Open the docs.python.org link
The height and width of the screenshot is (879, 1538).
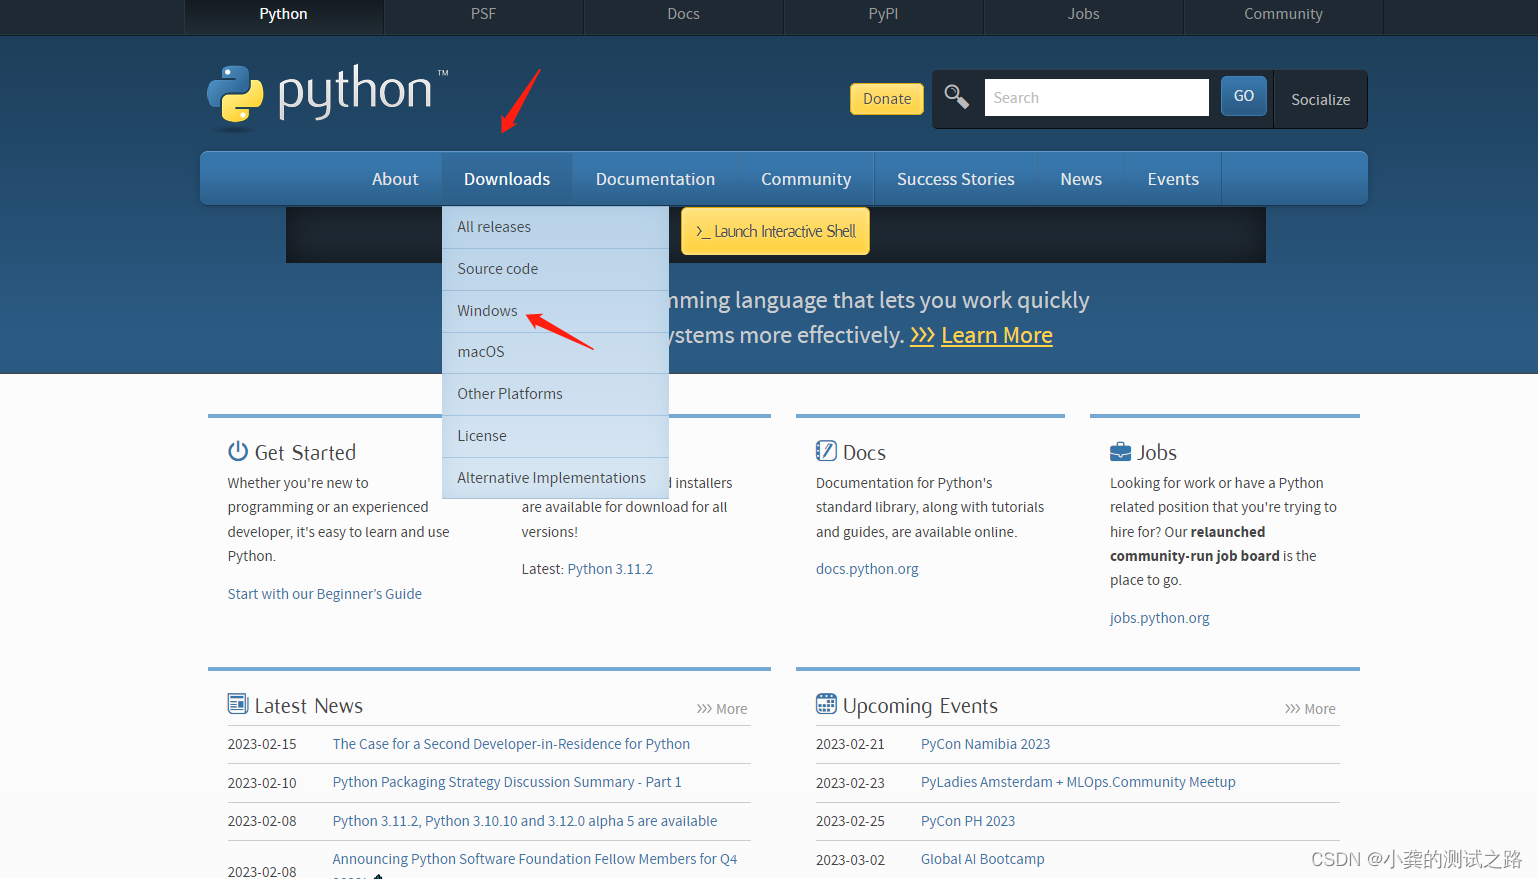tap(867, 569)
